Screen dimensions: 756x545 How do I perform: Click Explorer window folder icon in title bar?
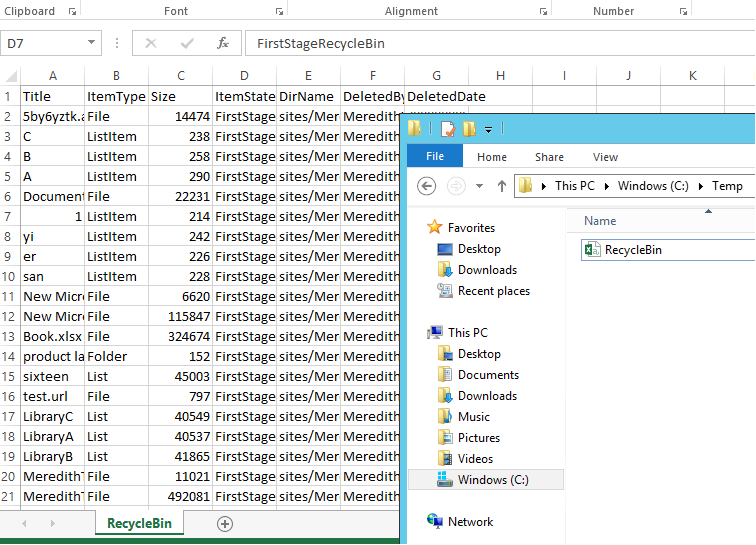(x=415, y=128)
